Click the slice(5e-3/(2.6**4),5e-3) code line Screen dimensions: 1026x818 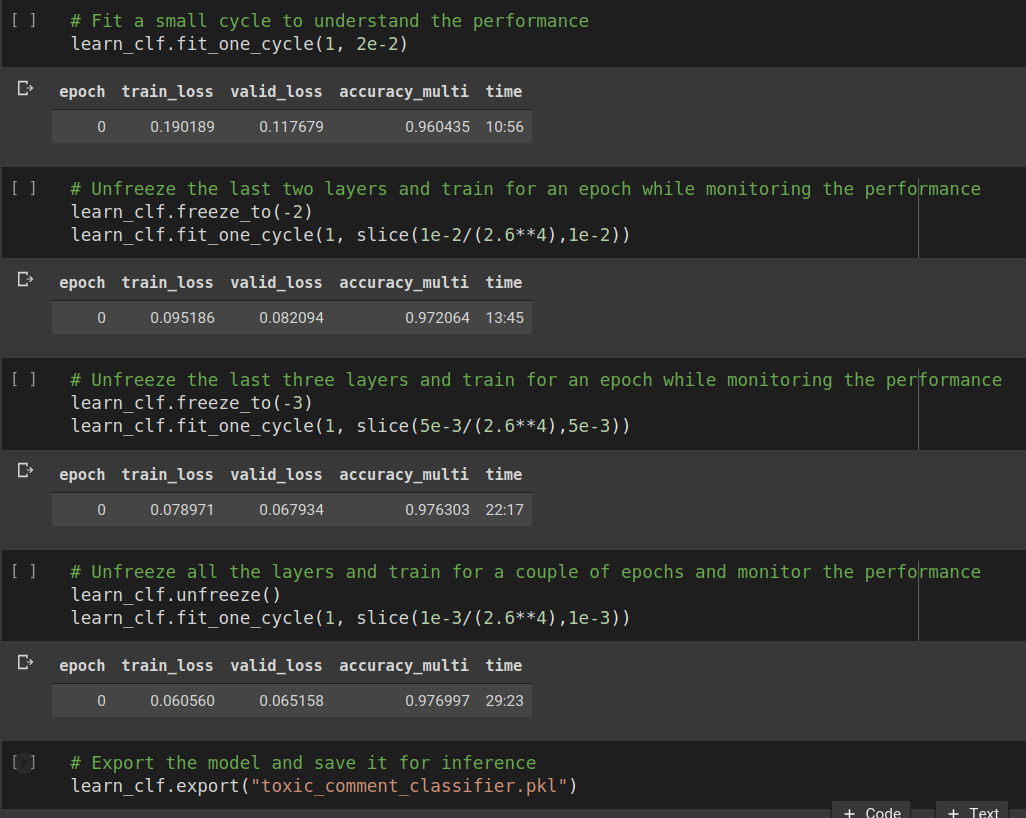pyautogui.click(x=350, y=426)
